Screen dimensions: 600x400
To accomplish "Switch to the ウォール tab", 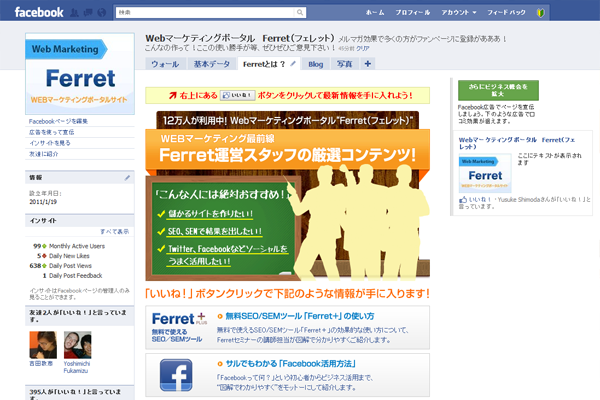I will pos(165,63).
